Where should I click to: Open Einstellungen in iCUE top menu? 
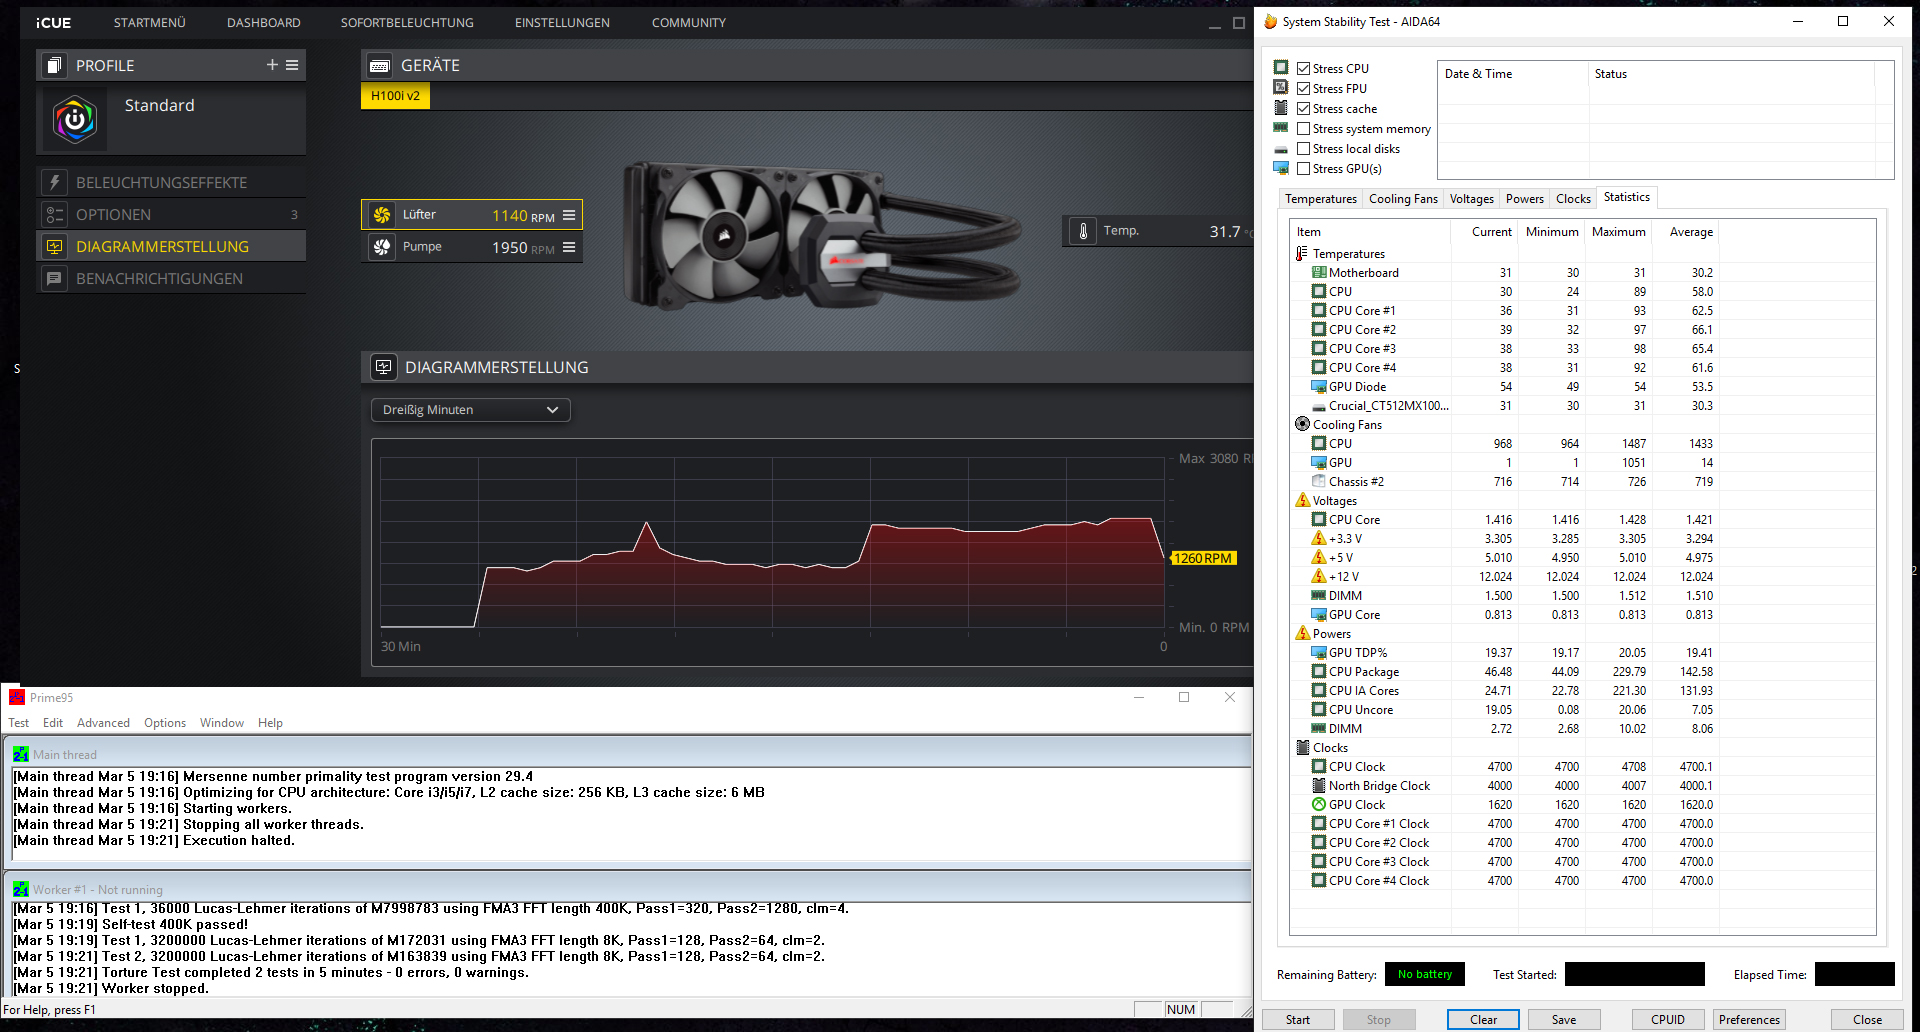(562, 22)
